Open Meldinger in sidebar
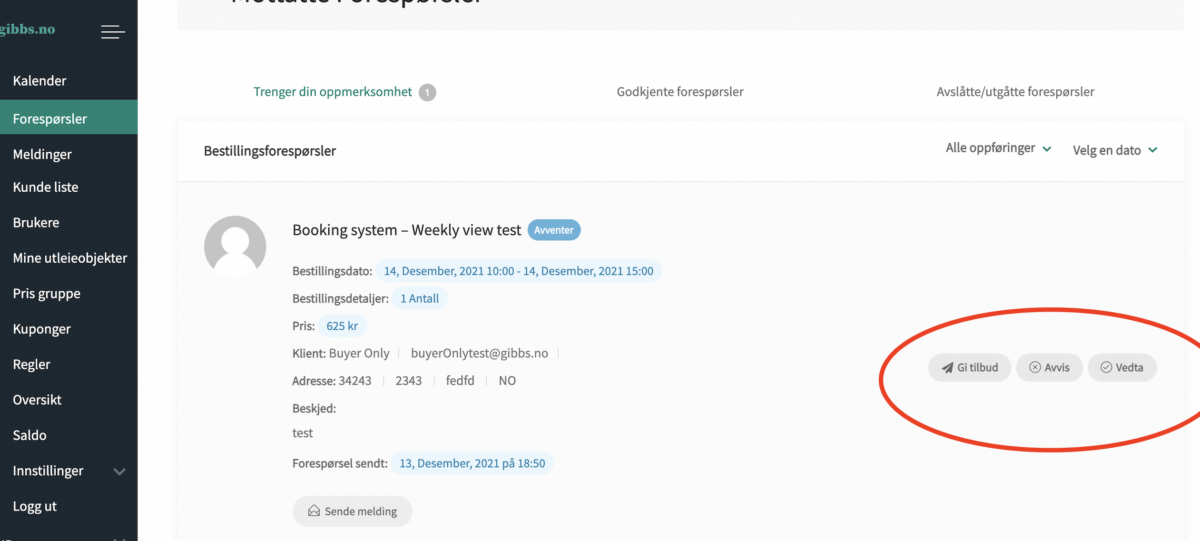This screenshot has height=541, width=1200. click(42, 155)
